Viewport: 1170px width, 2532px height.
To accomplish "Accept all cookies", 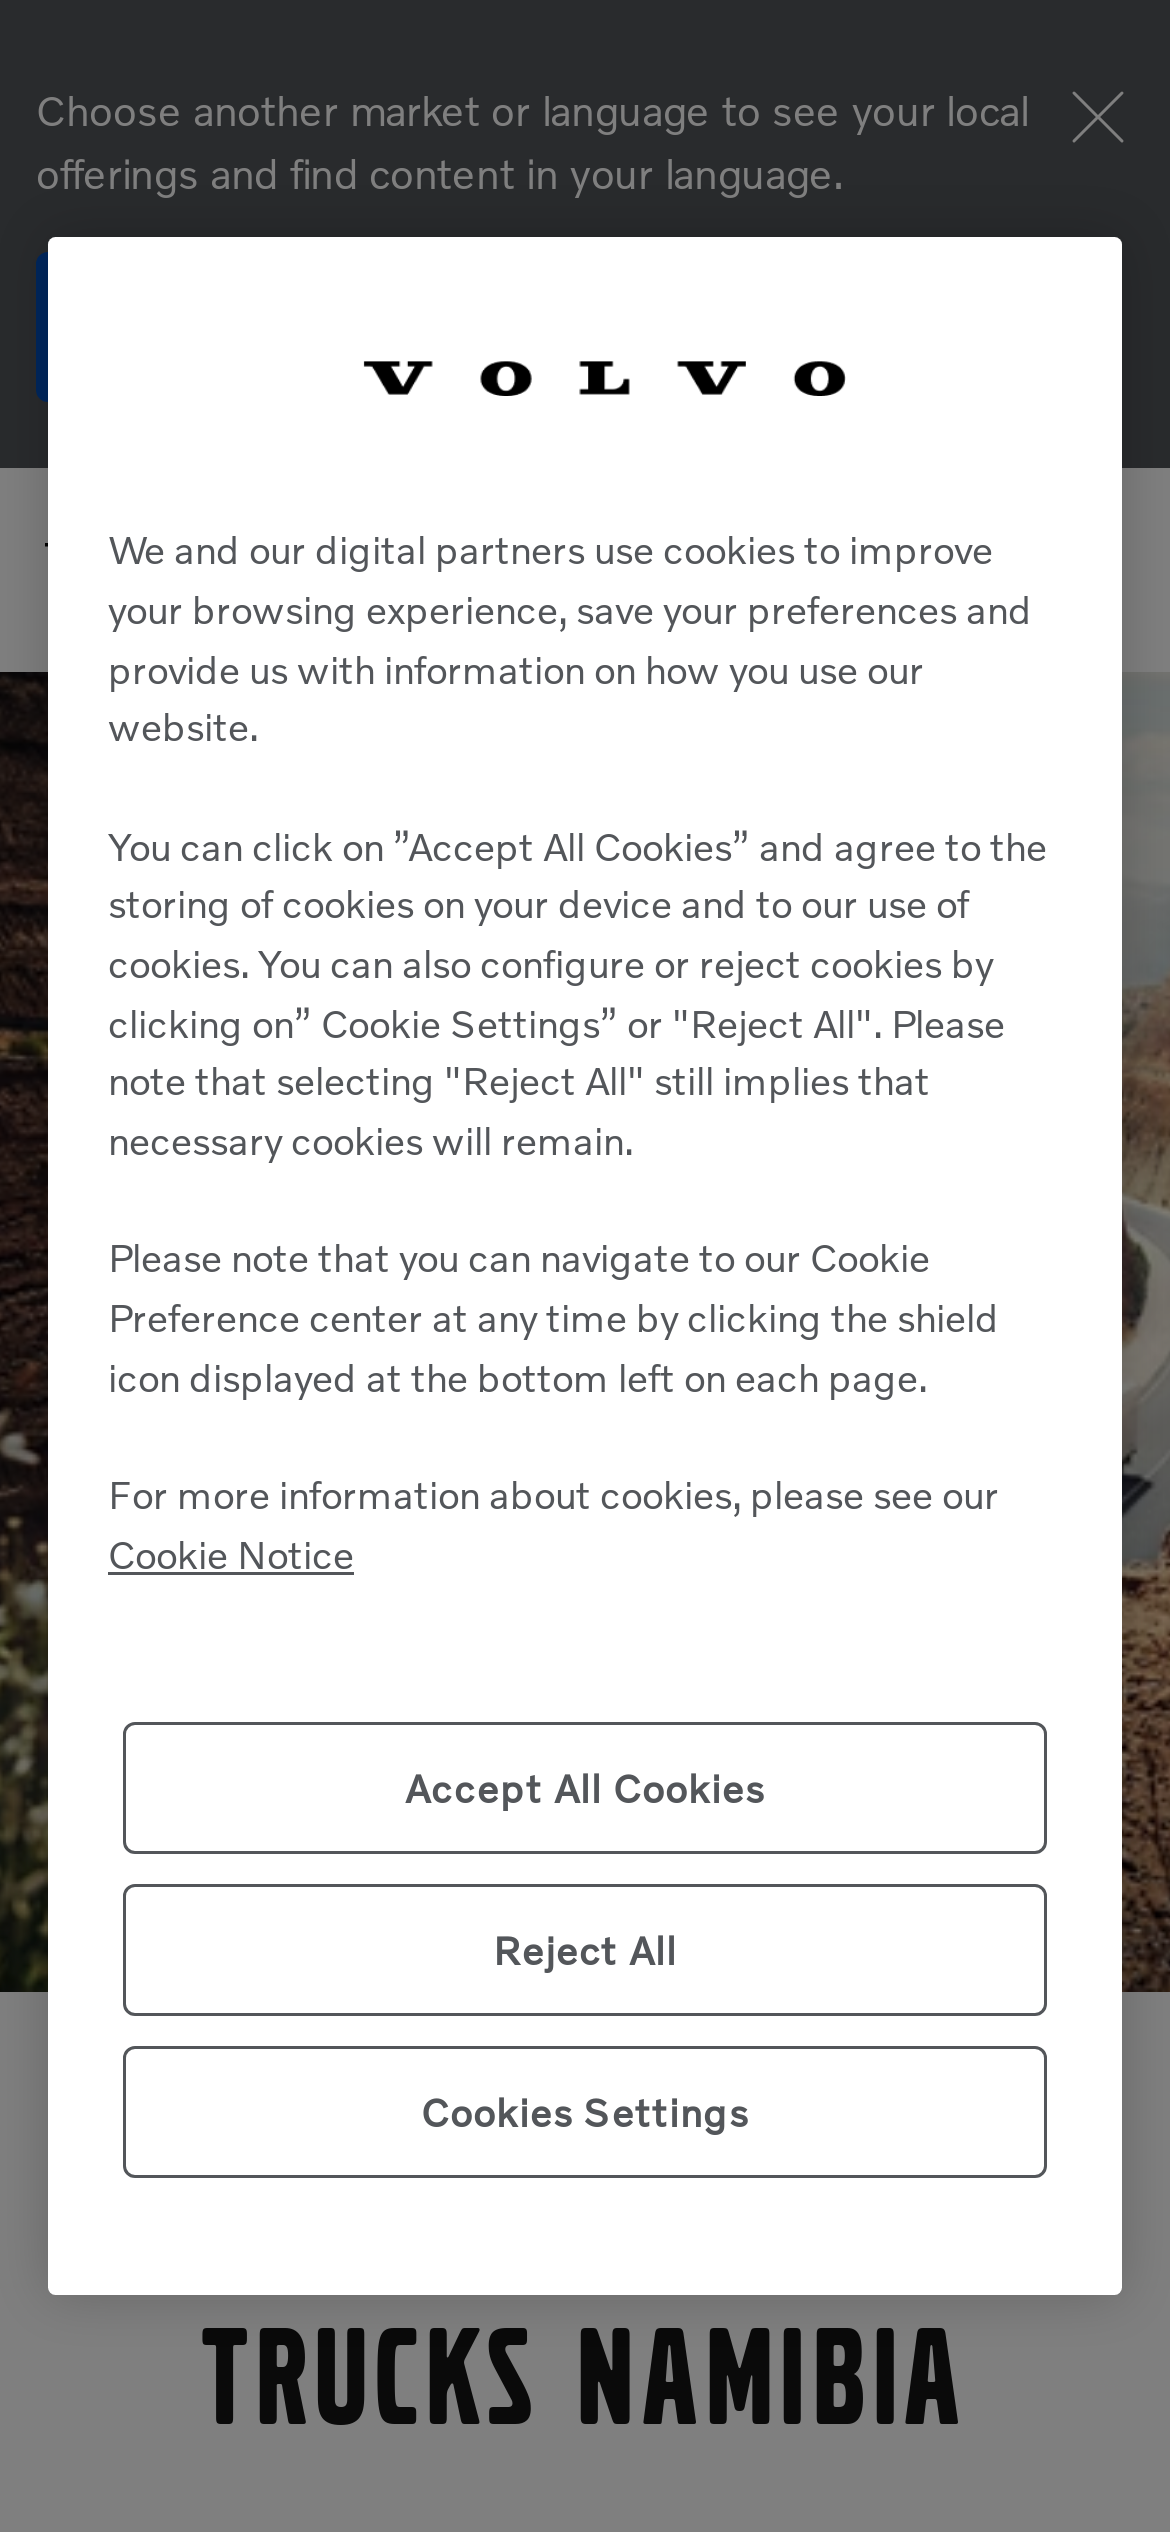I will 585,1788.
